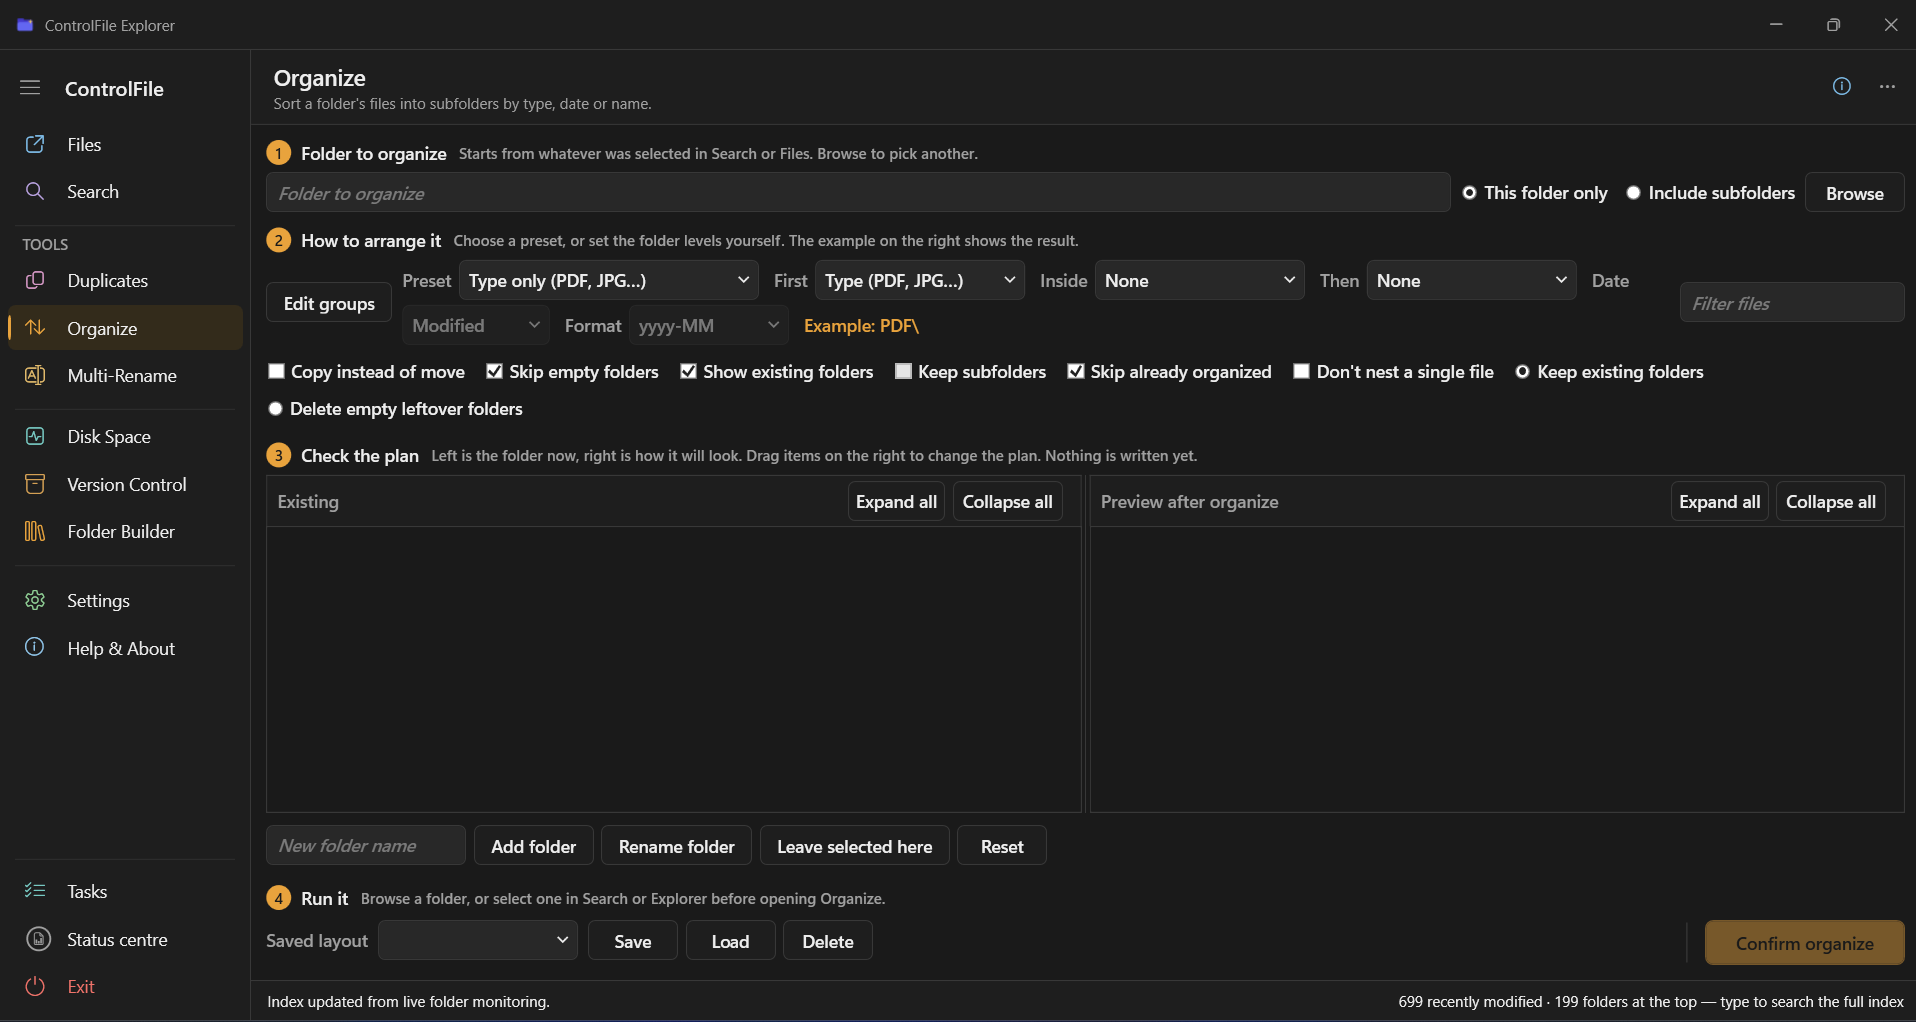Check Don't nest a single file
The height and width of the screenshot is (1022, 1916).
pos(1393,372)
